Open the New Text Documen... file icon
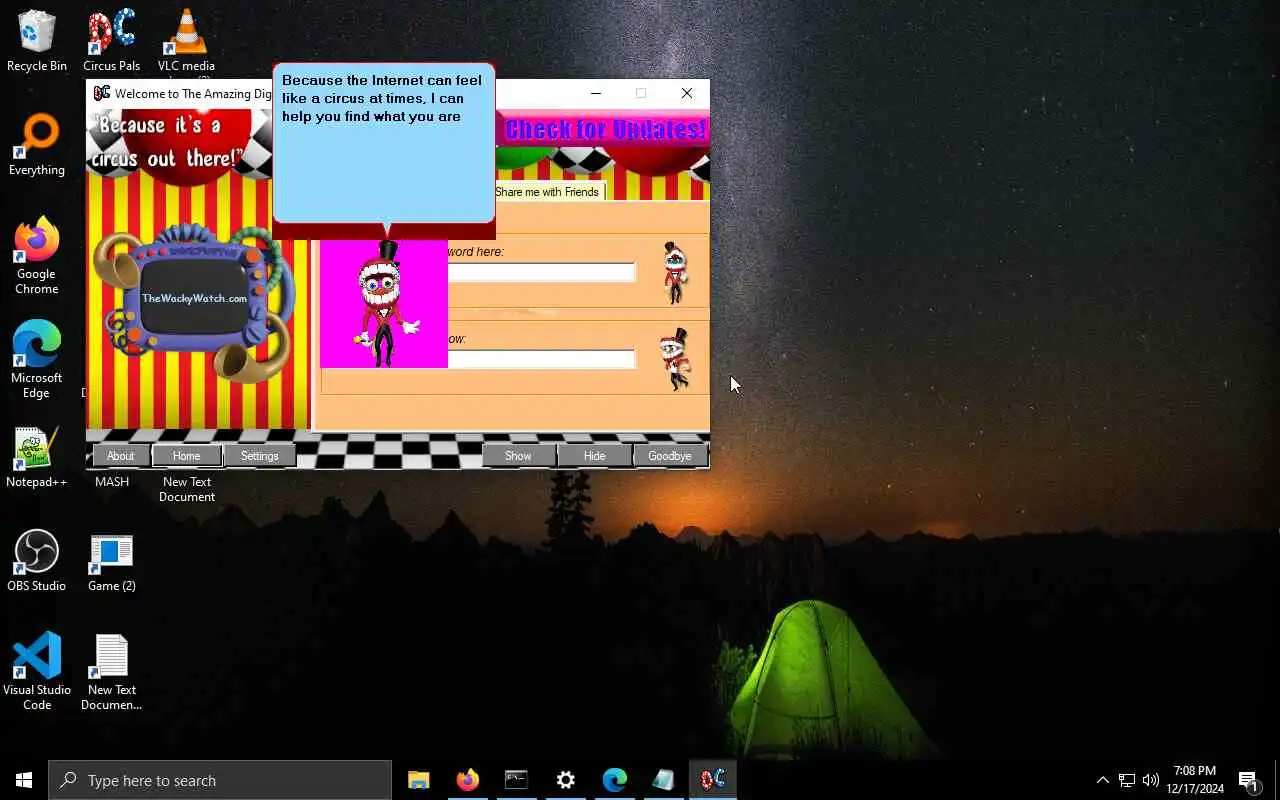 click(111, 671)
